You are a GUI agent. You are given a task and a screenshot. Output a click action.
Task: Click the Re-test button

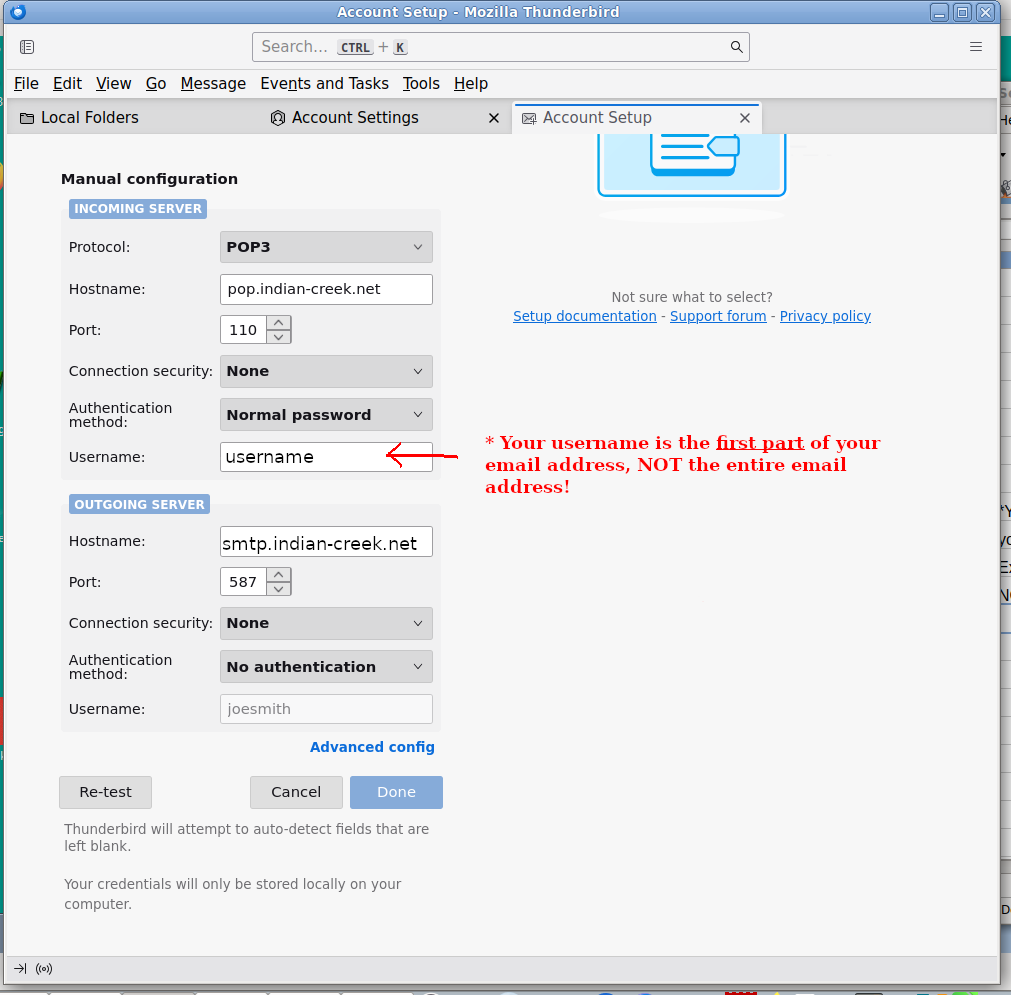tap(105, 792)
